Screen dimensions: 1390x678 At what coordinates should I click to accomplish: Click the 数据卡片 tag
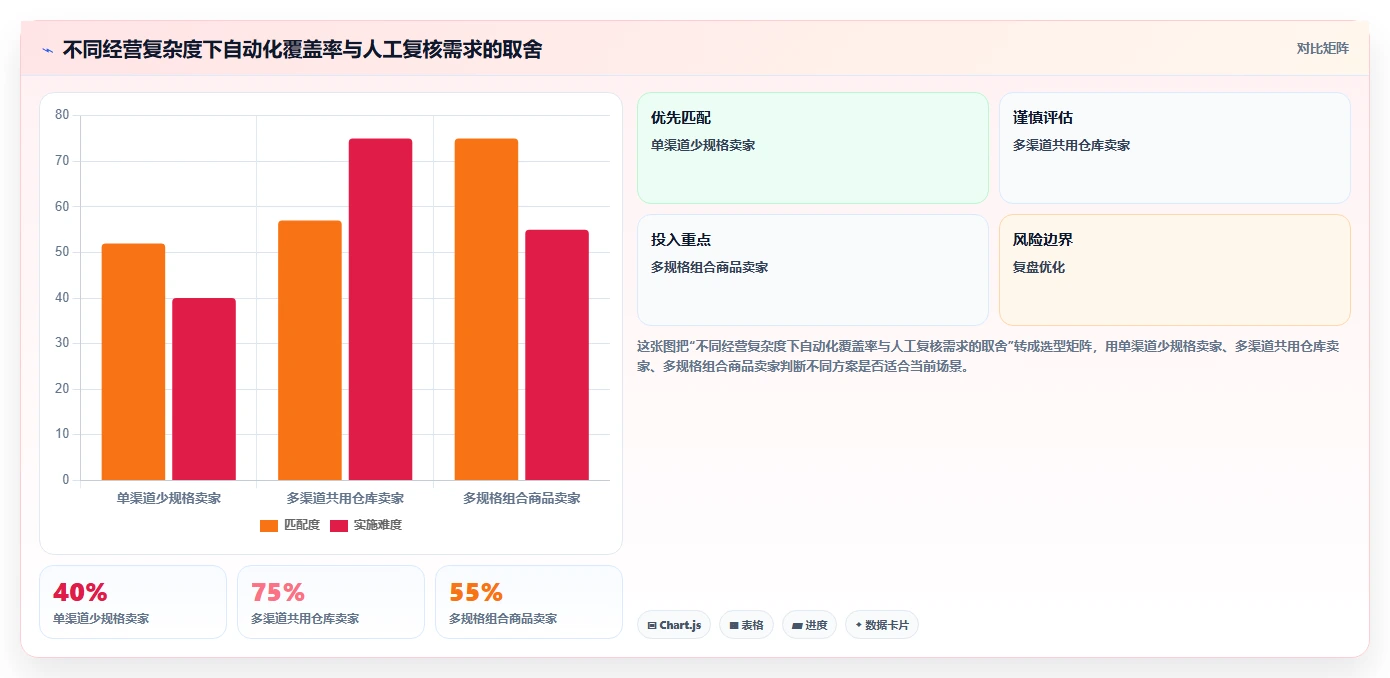coord(882,625)
